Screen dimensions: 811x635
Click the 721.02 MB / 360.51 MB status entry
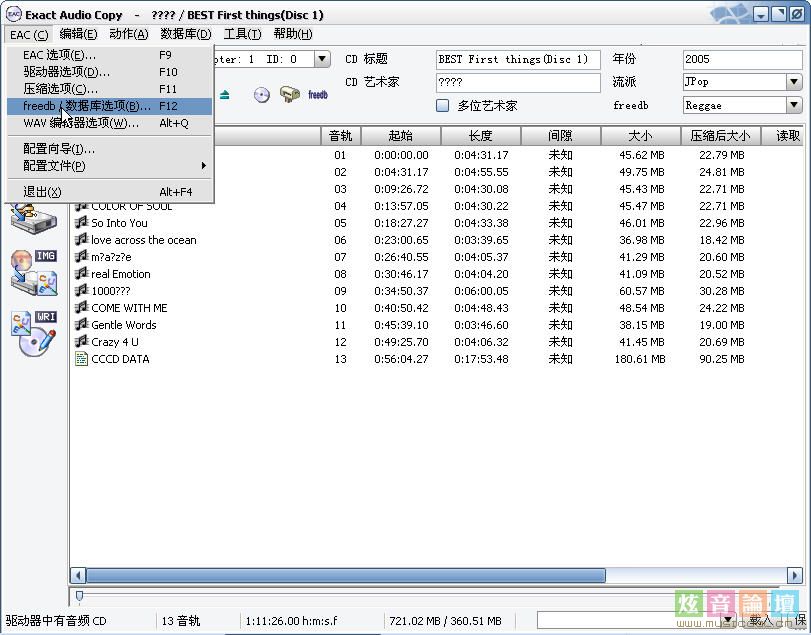point(445,621)
